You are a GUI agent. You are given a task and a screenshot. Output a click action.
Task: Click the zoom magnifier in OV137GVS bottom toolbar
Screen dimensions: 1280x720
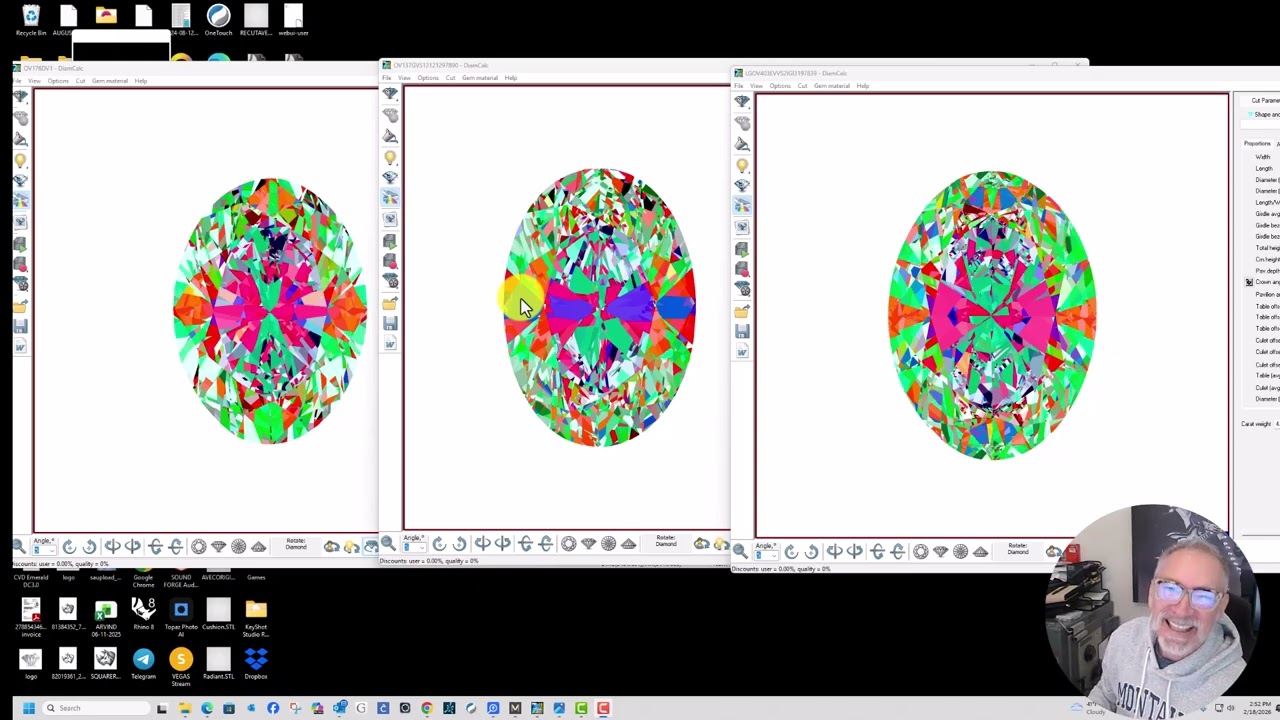tap(388, 543)
